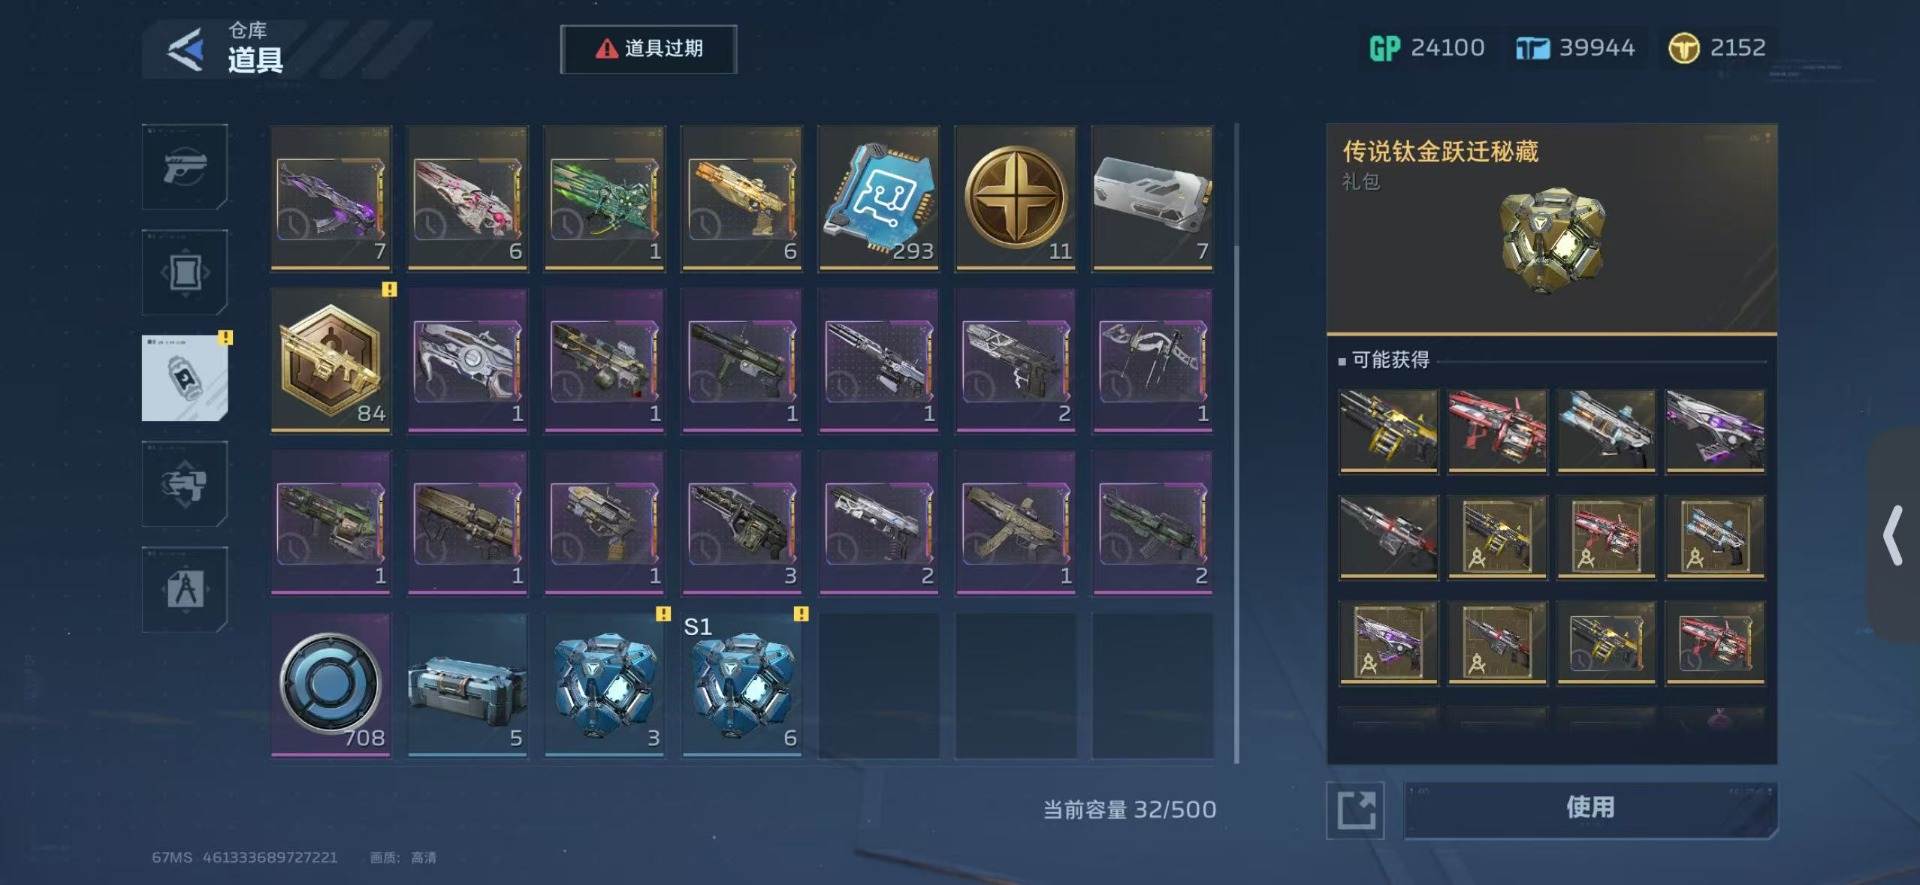Select the gold cross coin item with 11
Image resolution: width=1920 pixels, height=885 pixels.
point(1016,198)
